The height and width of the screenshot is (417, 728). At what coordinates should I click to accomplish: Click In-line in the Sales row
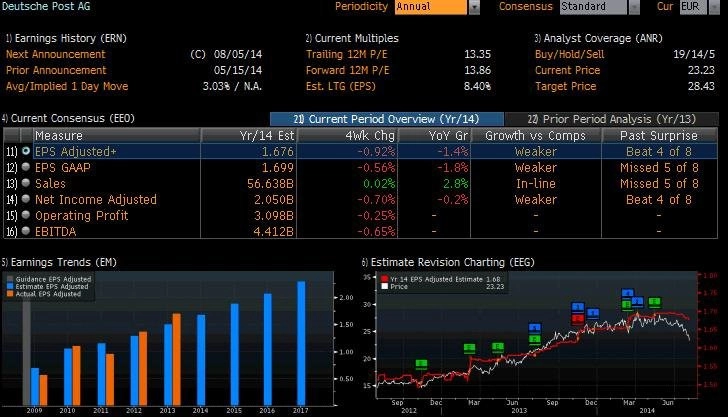(x=536, y=183)
